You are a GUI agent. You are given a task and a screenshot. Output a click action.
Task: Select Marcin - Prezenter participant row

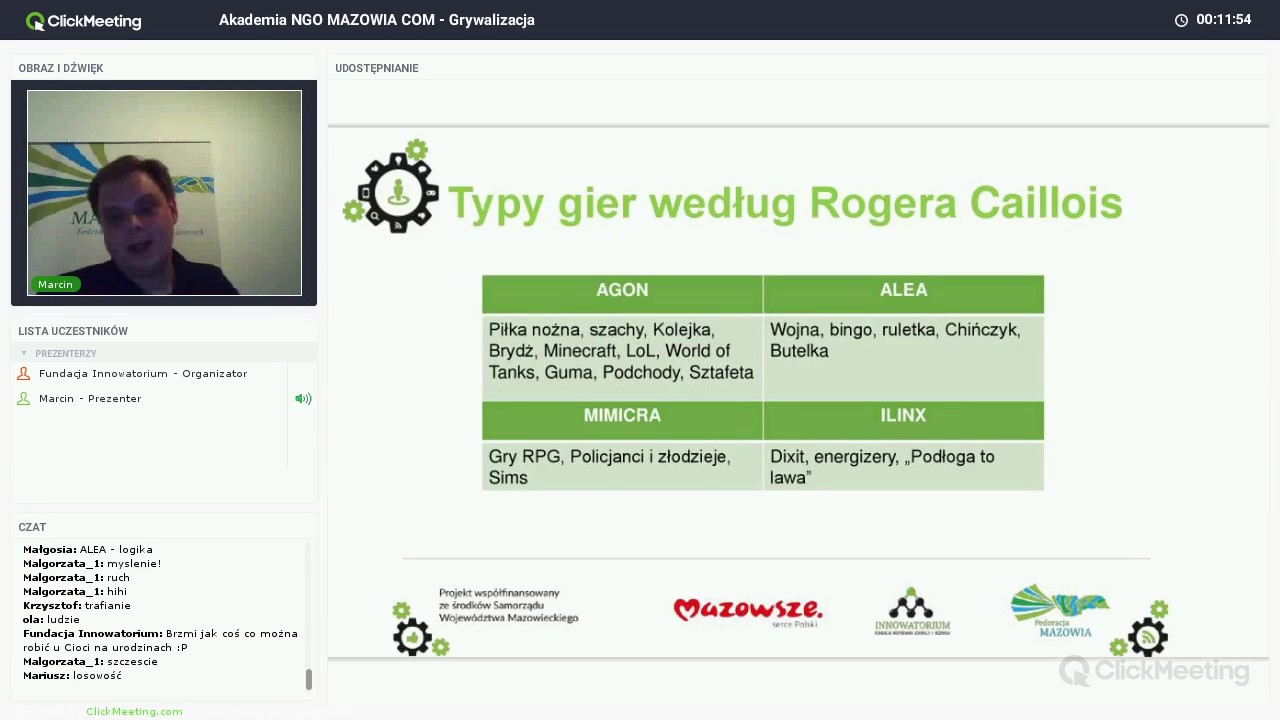[x=150, y=398]
